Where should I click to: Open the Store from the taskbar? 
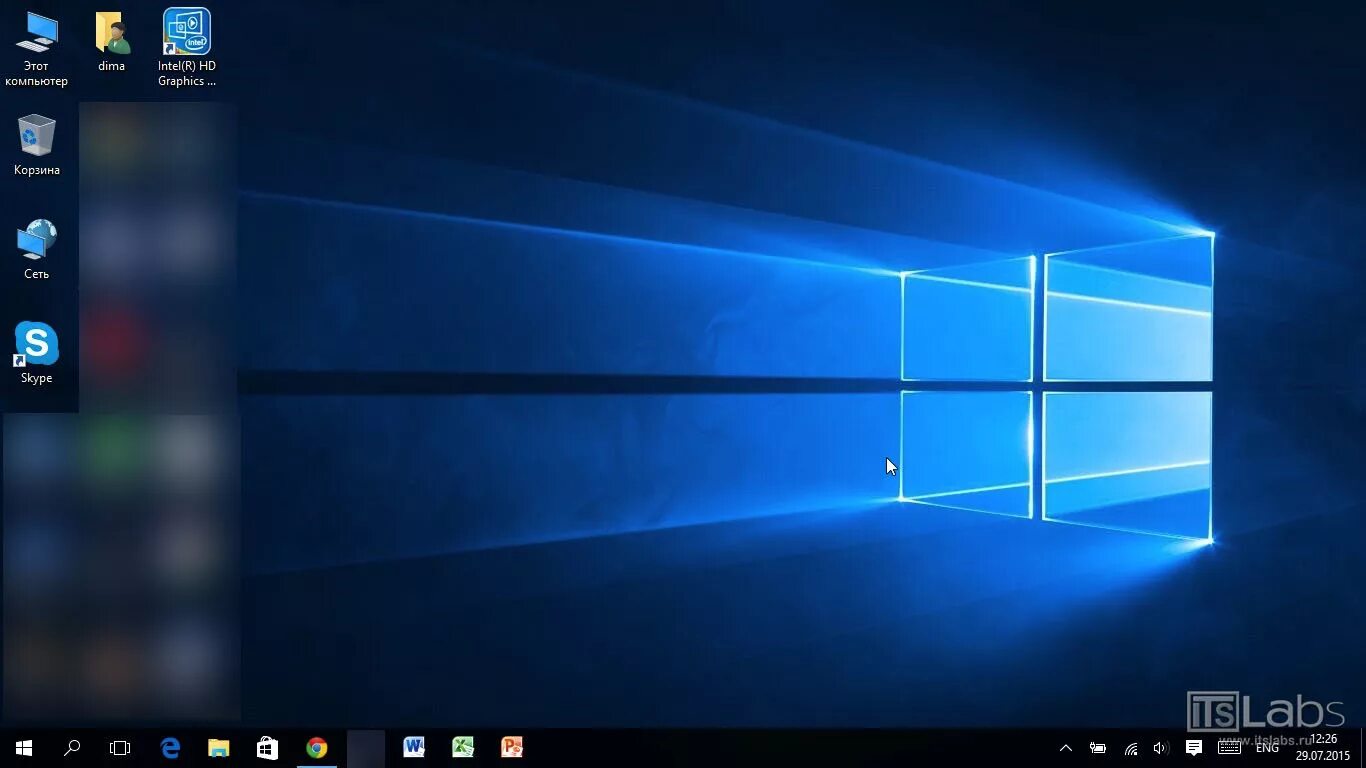(267, 748)
